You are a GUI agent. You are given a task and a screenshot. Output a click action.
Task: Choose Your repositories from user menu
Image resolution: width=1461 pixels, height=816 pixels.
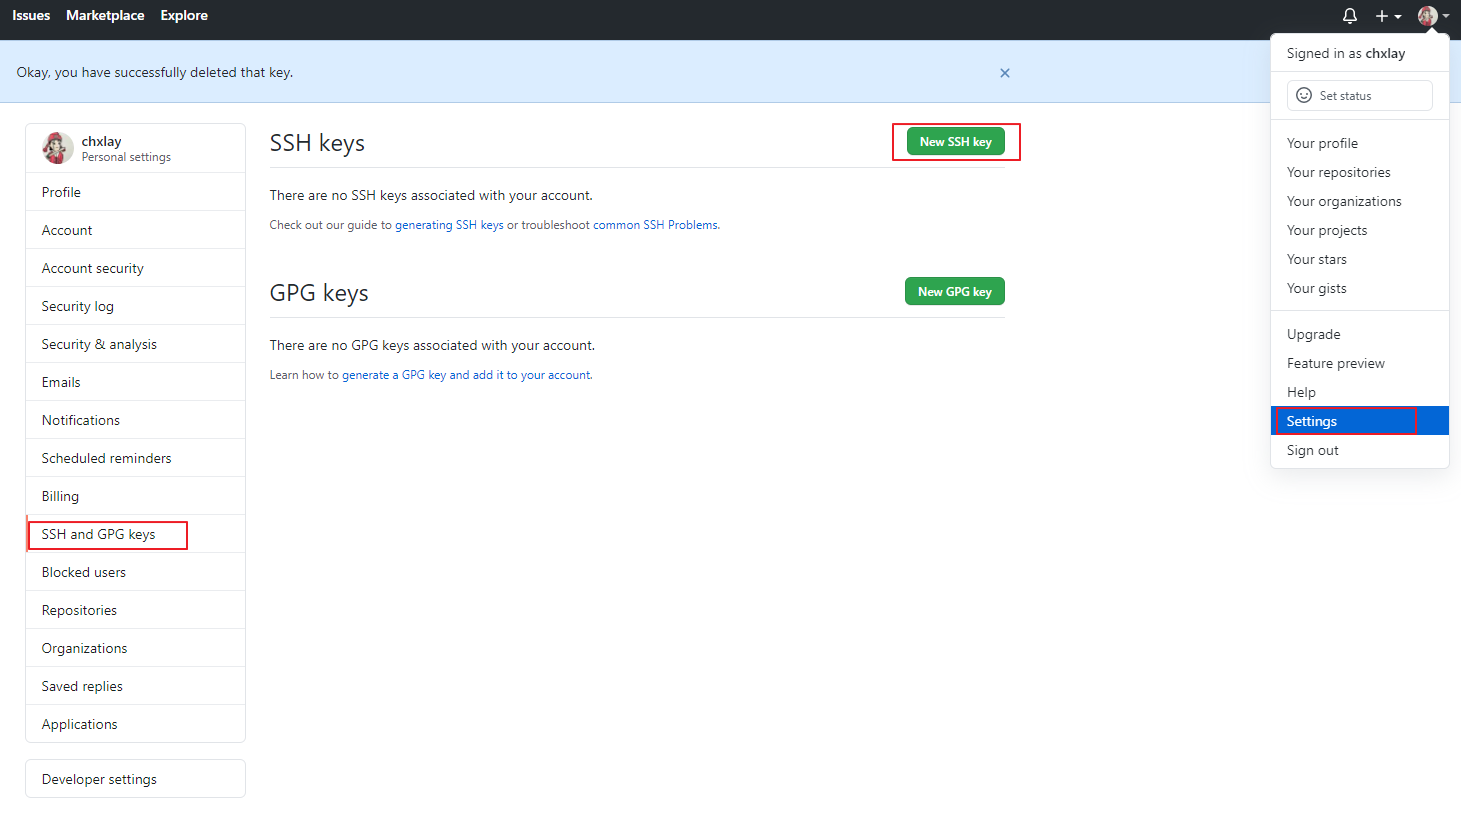[x=1359, y=172]
